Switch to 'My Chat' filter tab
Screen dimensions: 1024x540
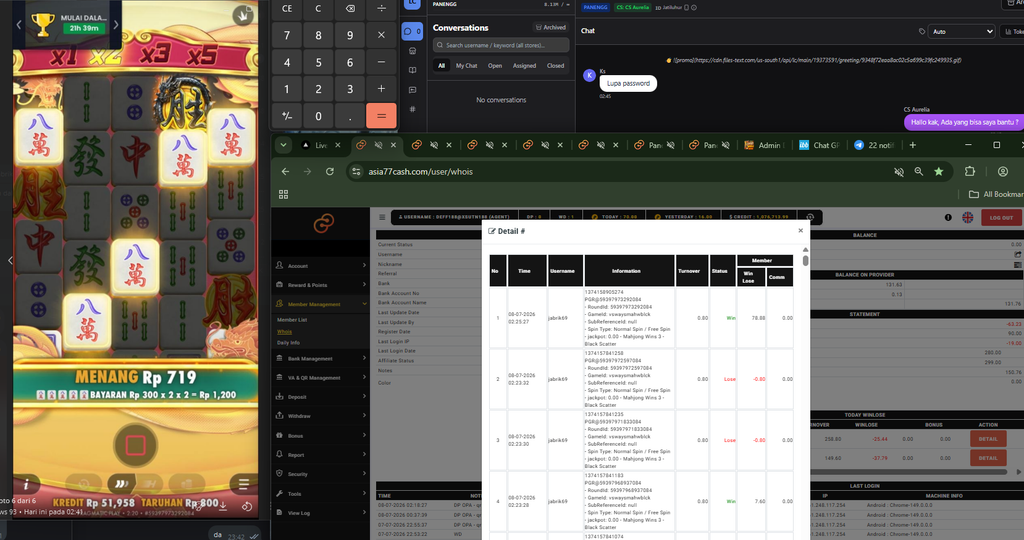click(466, 65)
